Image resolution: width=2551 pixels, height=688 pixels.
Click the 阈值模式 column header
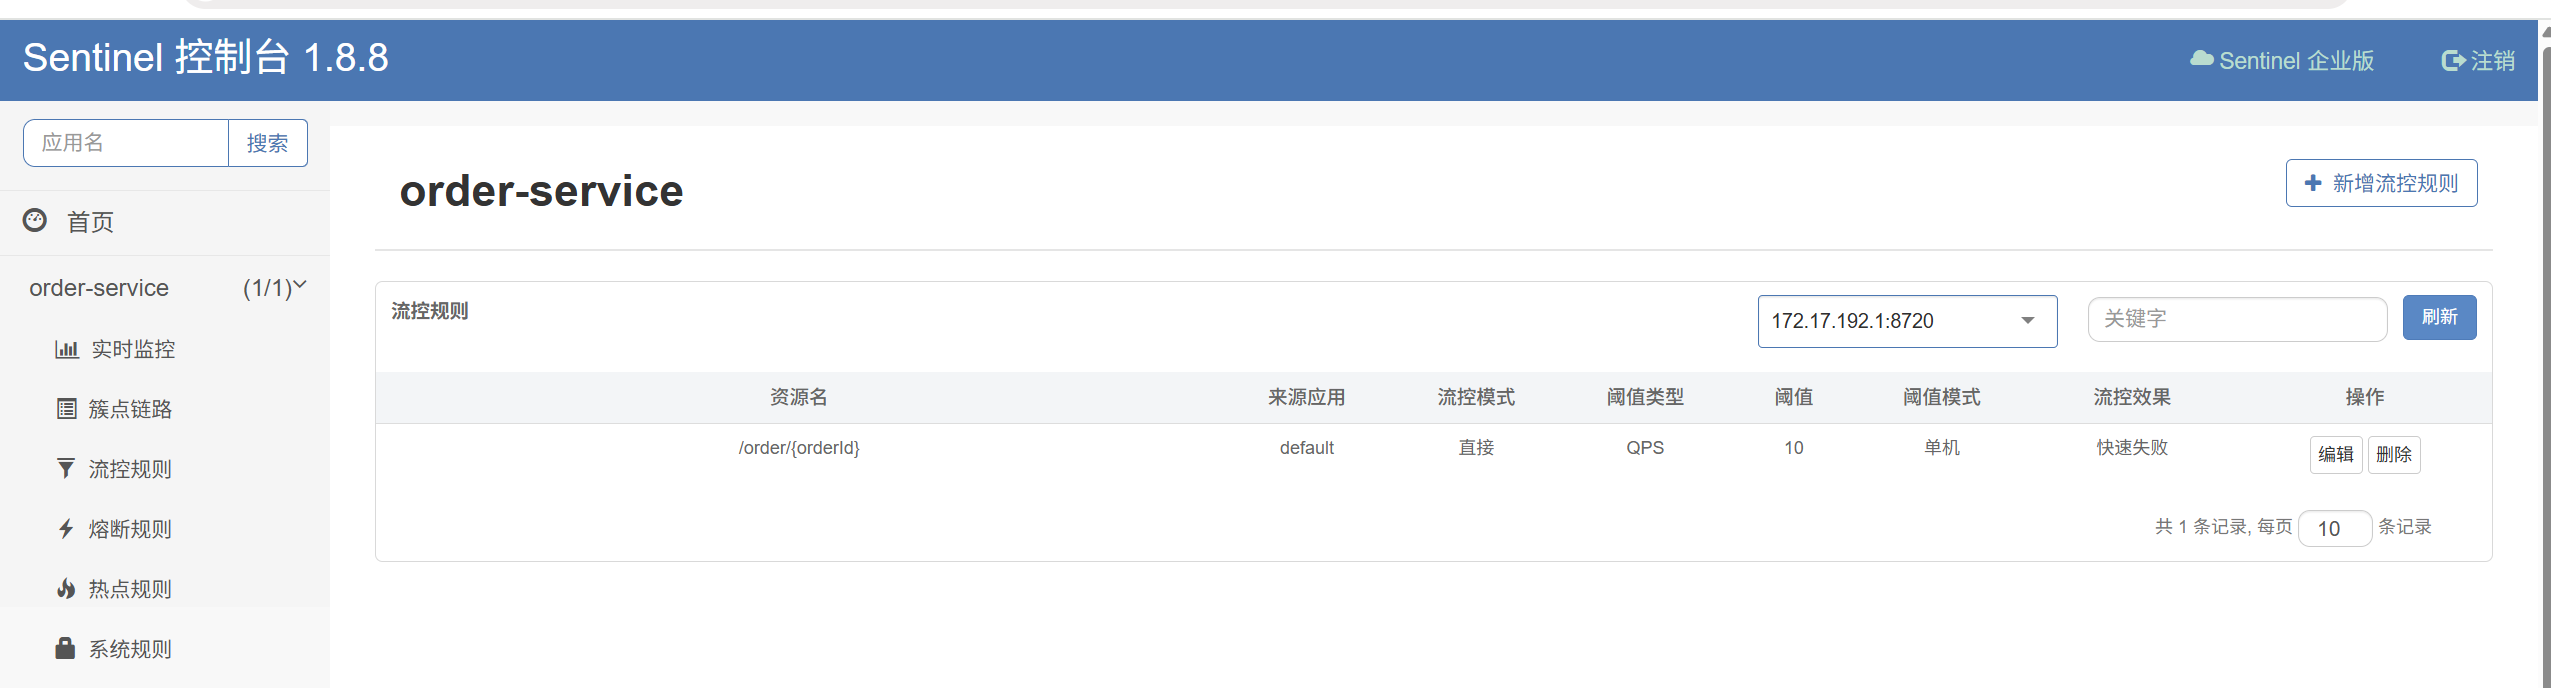pyautogui.click(x=1941, y=397)
